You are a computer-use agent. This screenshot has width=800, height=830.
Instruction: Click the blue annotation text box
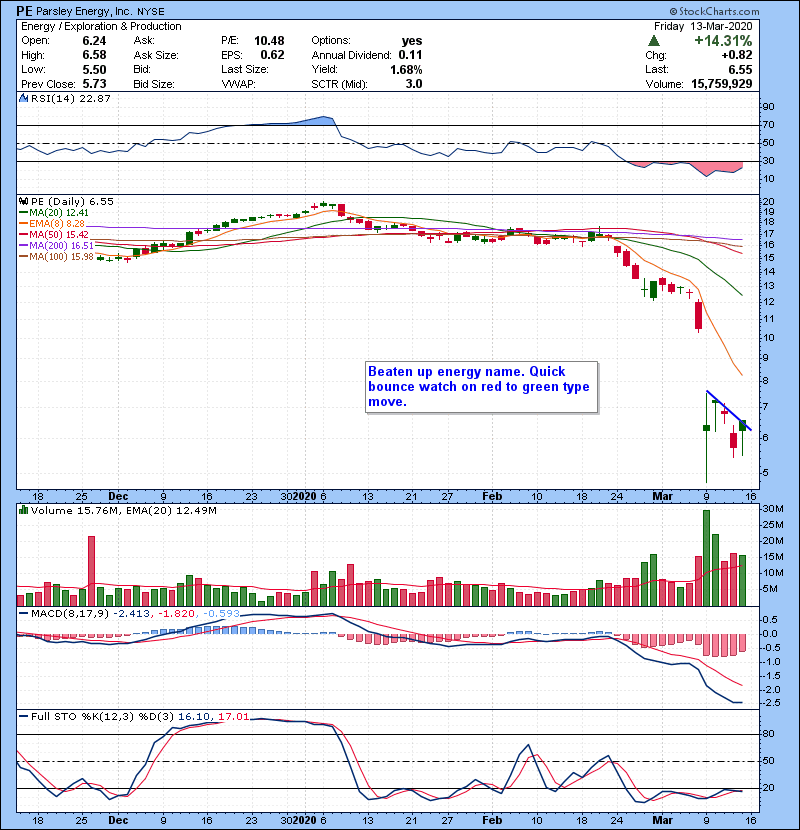pyautogui.click(x=481, y=387)
